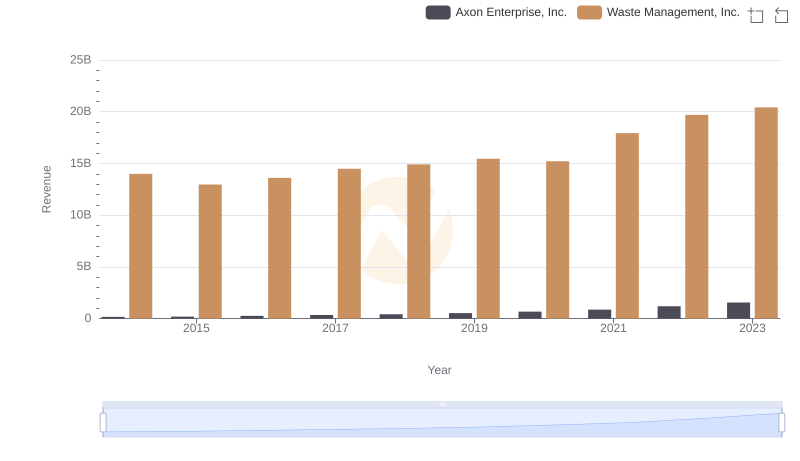Click the Waste Management bar for 2021
The height and width of the screenshot is (461, 800).
pyautogui.click(x=627, y=226)
